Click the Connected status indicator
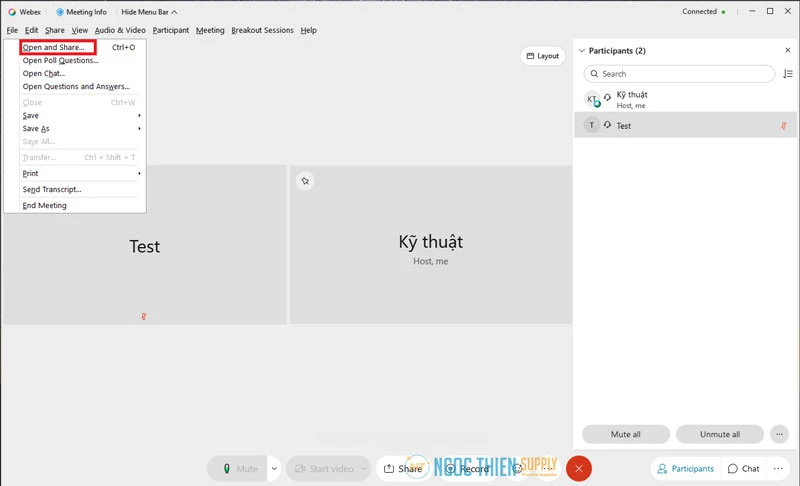 pyautogui.click(x=704, y=12)
